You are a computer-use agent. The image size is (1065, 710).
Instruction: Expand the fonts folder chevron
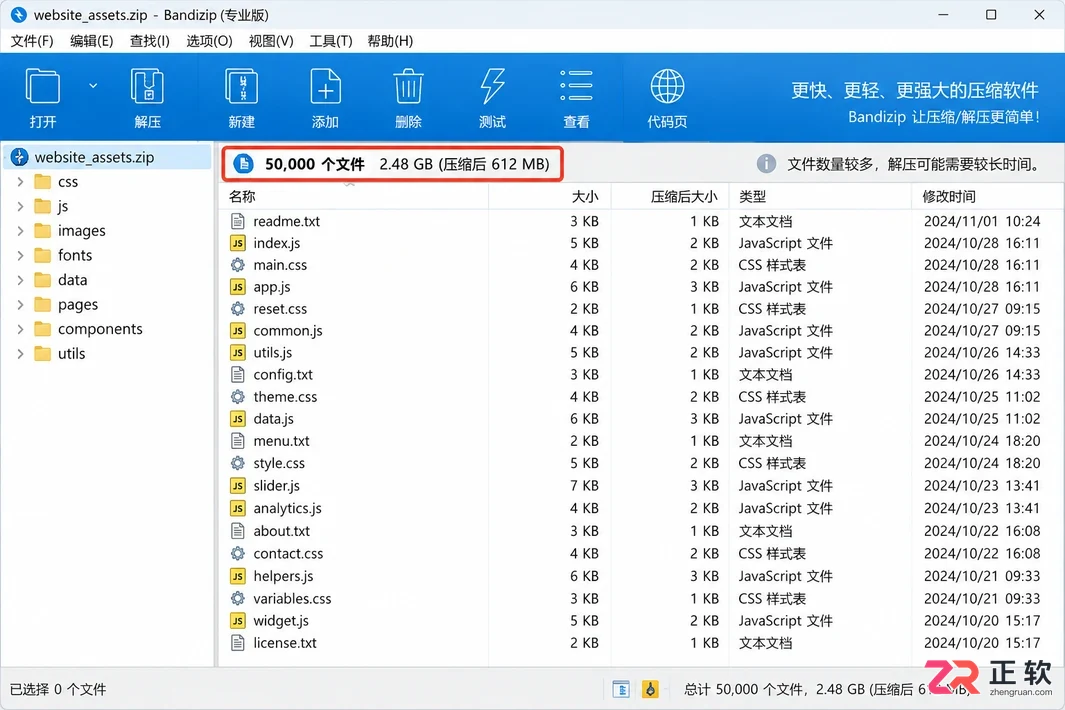click(20, 255)
